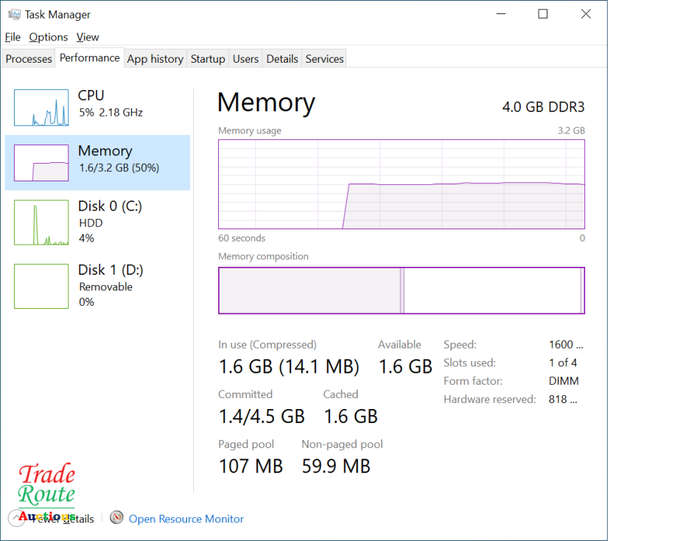This screenshot has width=700, height=541.
Task: Click the Open Resource Monitor link
Action: pos(186,519)
